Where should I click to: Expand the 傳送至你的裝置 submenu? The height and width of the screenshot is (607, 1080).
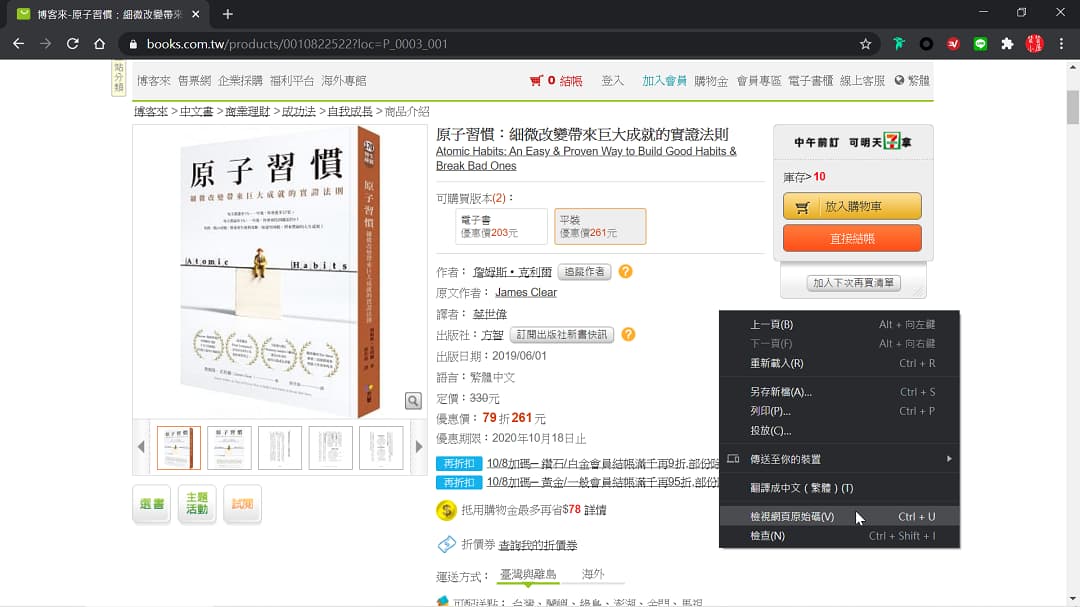839,459
